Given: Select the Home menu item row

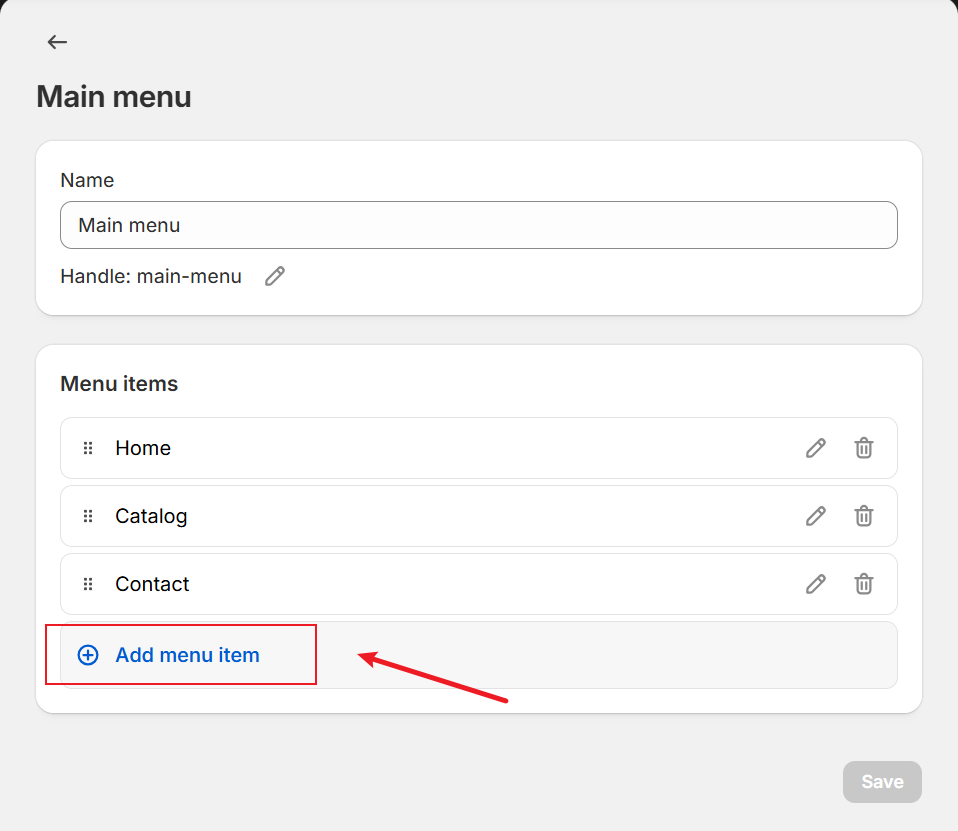Looking at the screenshot, I should [478, 448].
